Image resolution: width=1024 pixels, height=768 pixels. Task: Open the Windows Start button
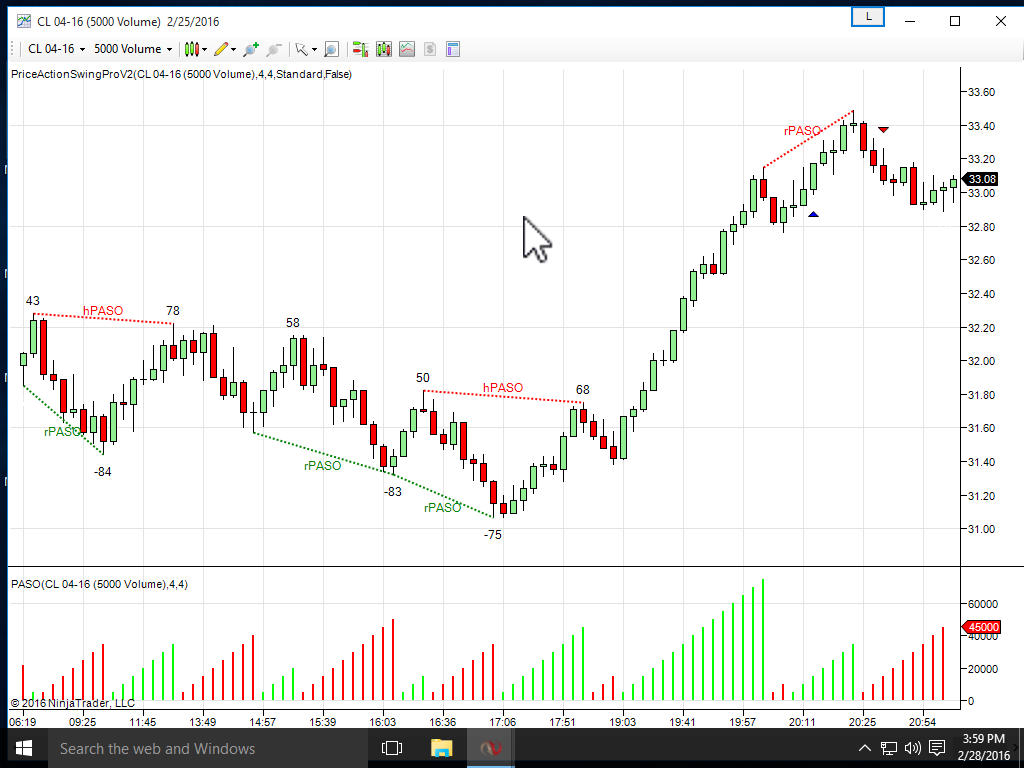pyautogui.click(x=24, y=748)
